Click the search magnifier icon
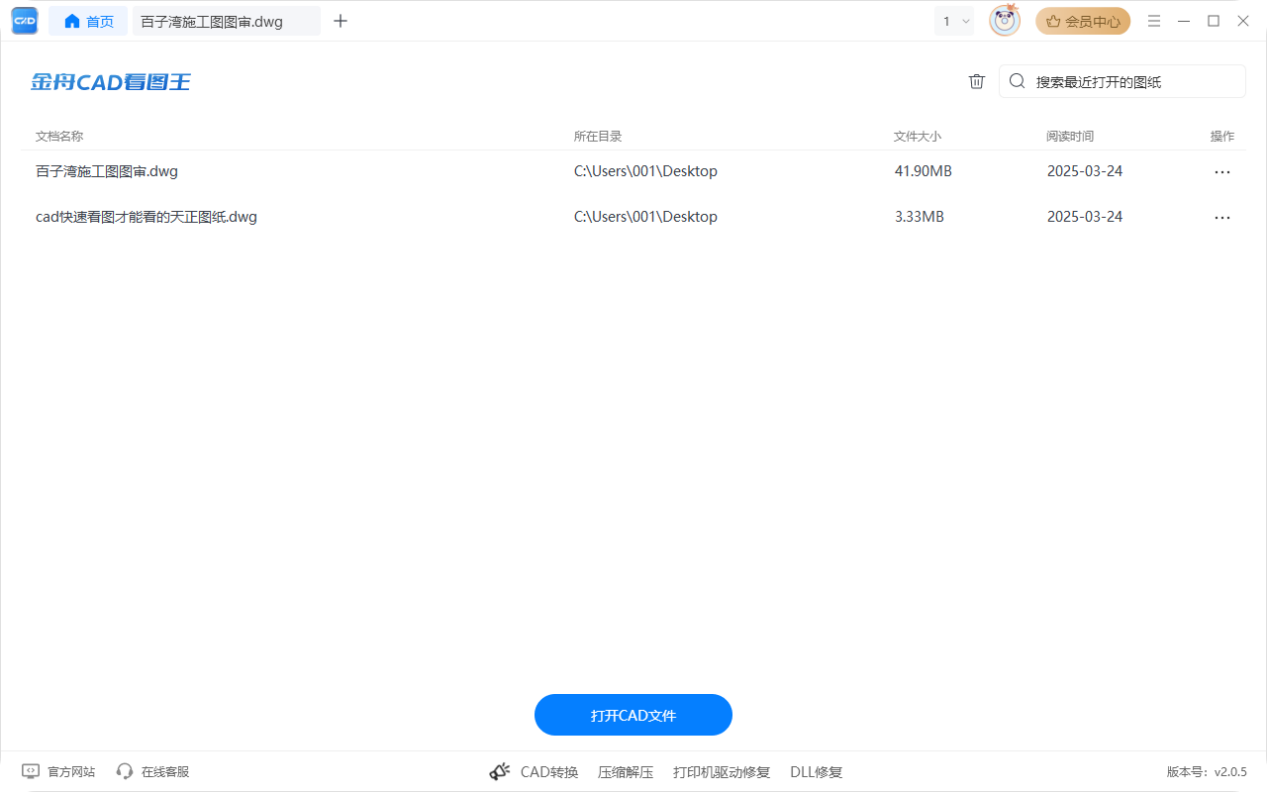This screenshot has width=1267, height=792. point(1017,82)
